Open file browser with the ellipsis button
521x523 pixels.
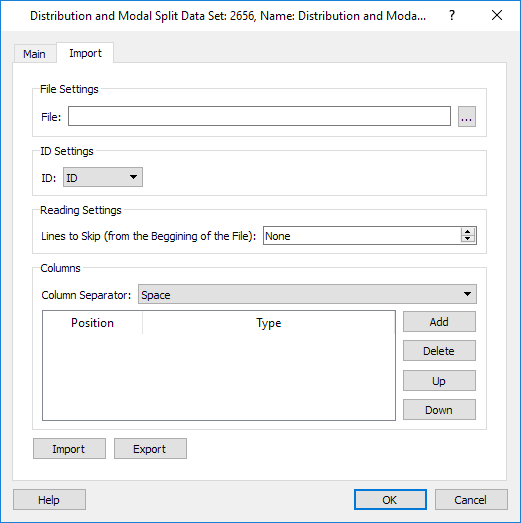(x=467, y=117)
